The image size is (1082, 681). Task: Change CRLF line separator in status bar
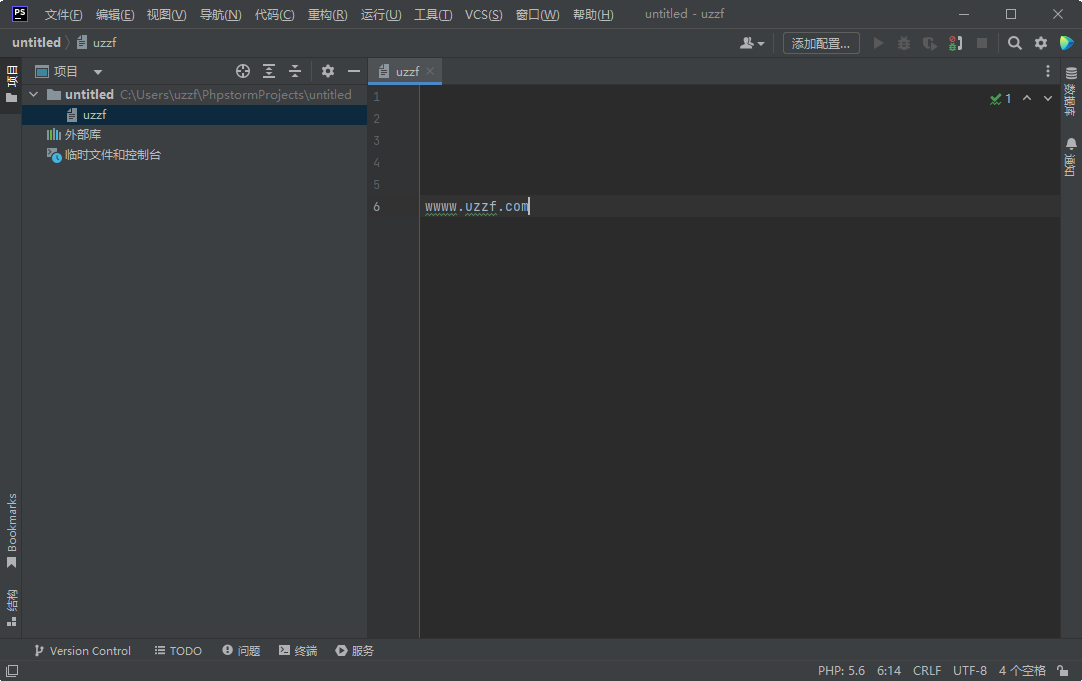coord(927,671)
